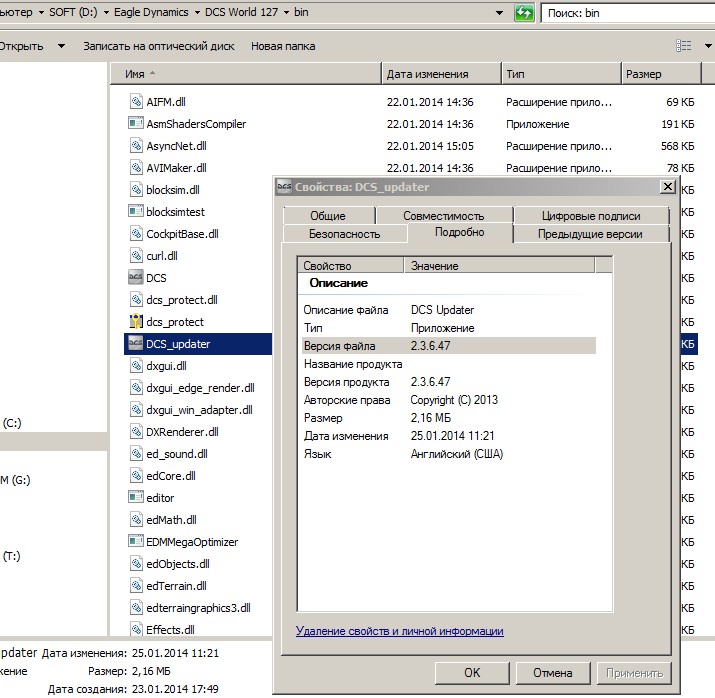Expand the arrow after Eagle Dynamics breadcrumb
The width and height of the screenshot is (715, 698).
point(197,12)
